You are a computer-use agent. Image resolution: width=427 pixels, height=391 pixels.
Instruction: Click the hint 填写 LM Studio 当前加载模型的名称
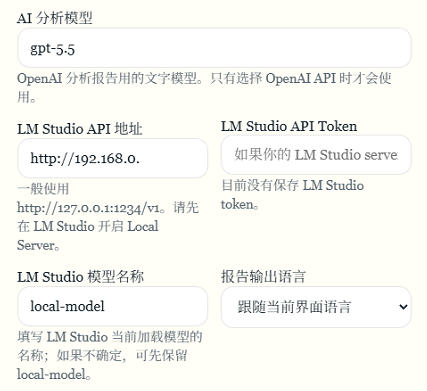tap(110, 356)
